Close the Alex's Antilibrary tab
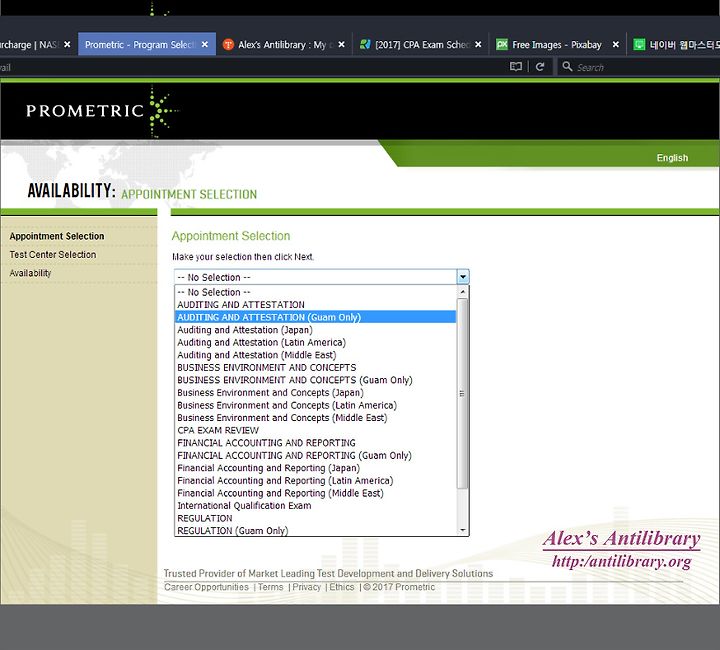Image resolution: width=720 pixels, height=650 pixels. point(341,45)
